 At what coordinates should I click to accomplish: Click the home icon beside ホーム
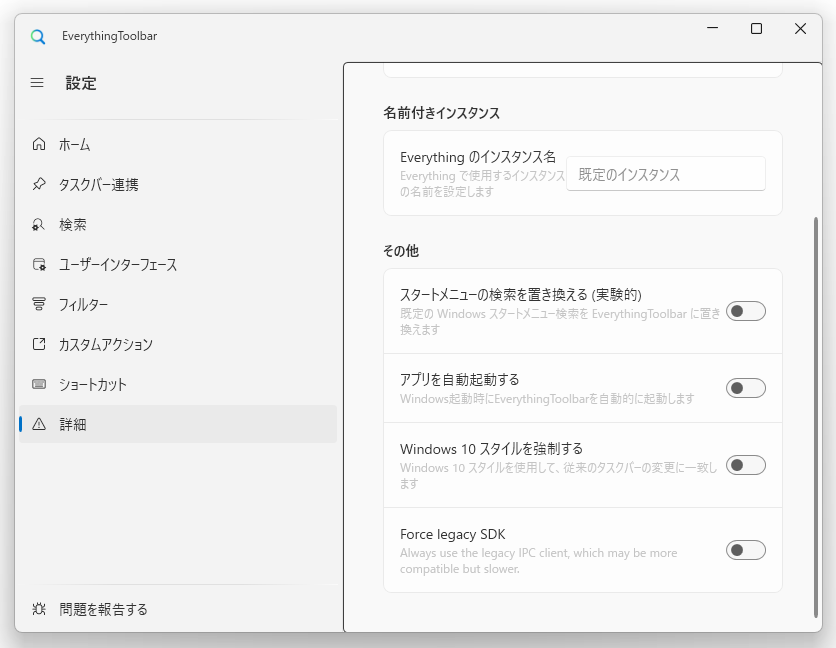coord(39,144)
